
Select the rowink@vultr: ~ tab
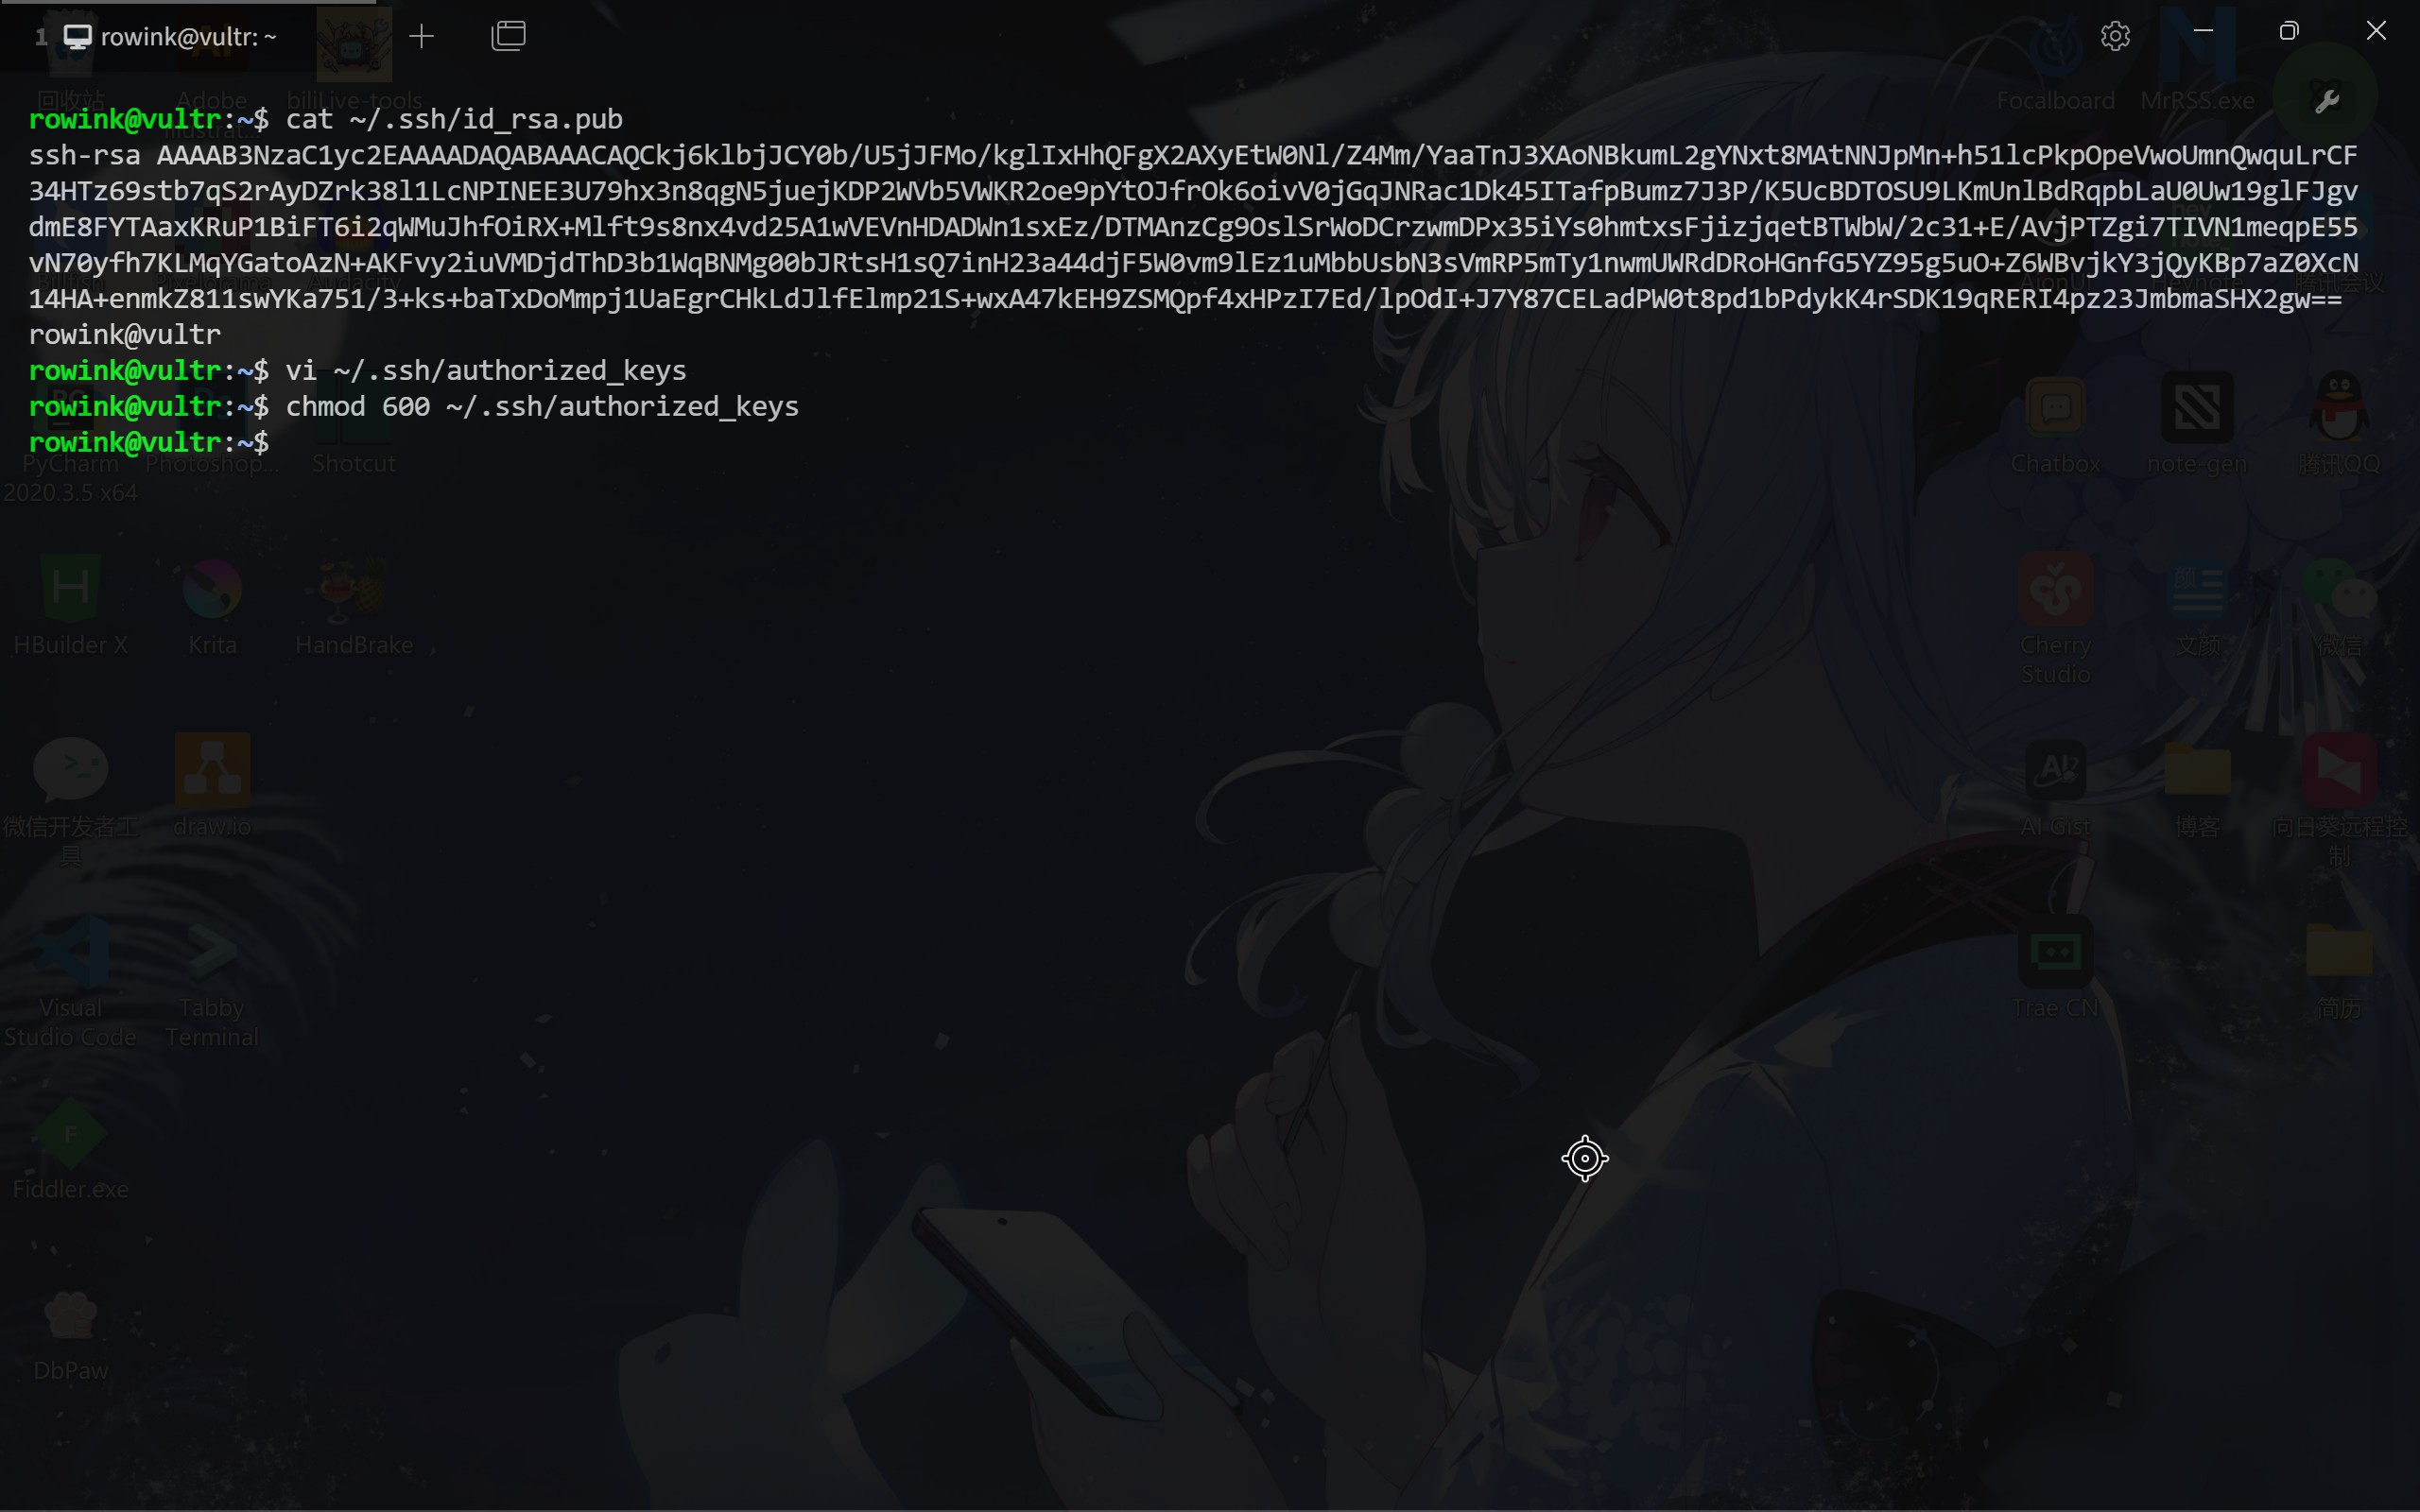(x=187, y=37)
